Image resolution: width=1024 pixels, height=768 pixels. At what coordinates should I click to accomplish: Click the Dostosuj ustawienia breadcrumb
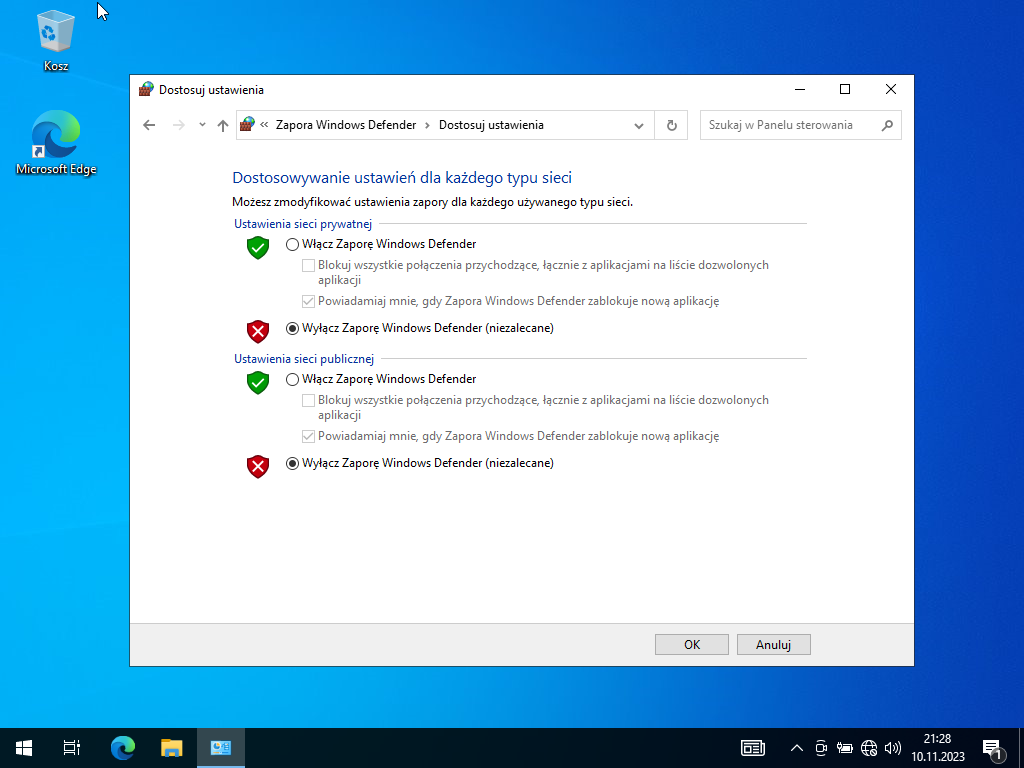(491, 125)
